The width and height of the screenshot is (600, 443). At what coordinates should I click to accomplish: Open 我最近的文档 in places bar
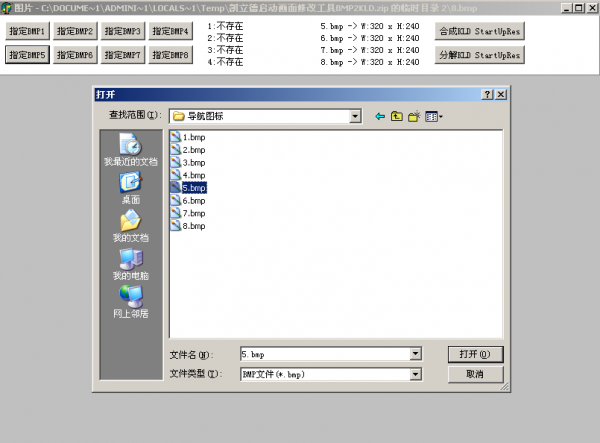130,150
